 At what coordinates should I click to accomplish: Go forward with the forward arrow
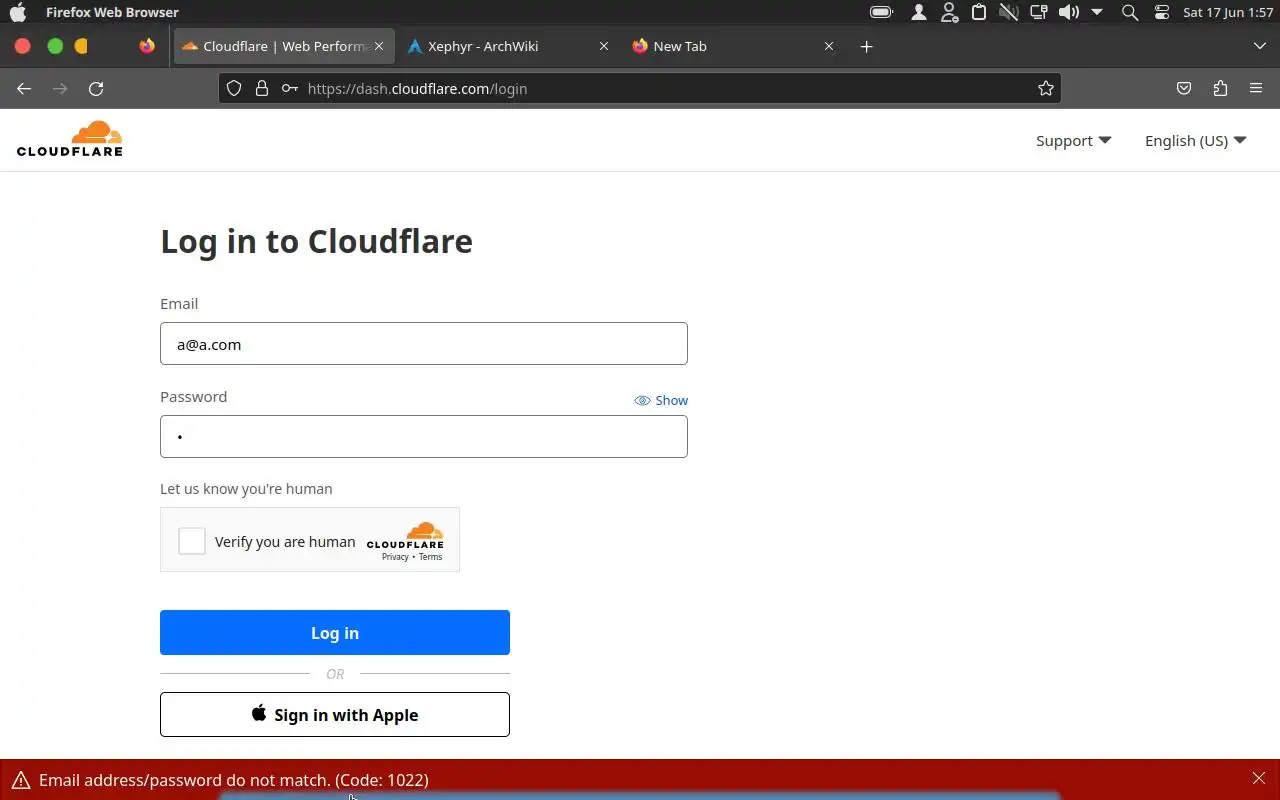[60, 88]
